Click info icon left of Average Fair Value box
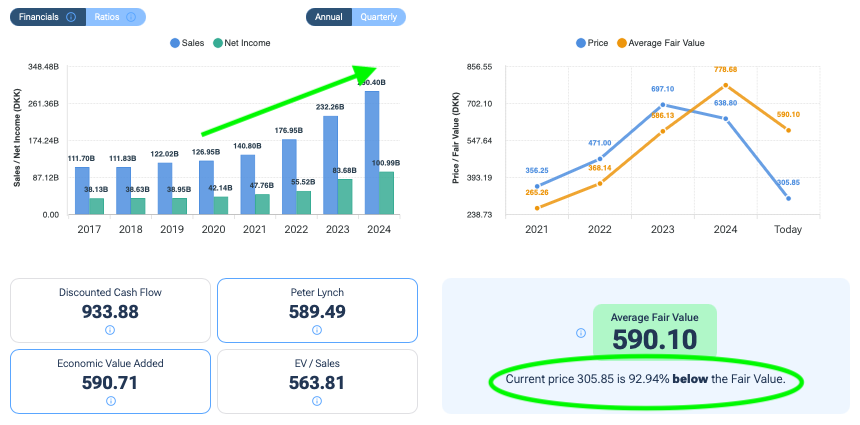The image size is (860, 425). tap(579, 334)
